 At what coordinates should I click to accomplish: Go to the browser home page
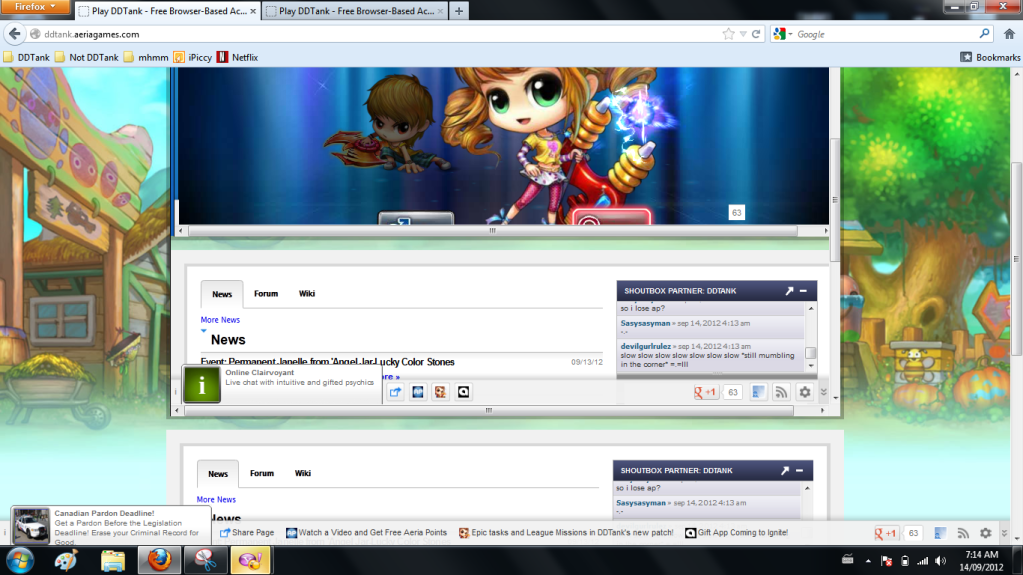[1009, 34]
